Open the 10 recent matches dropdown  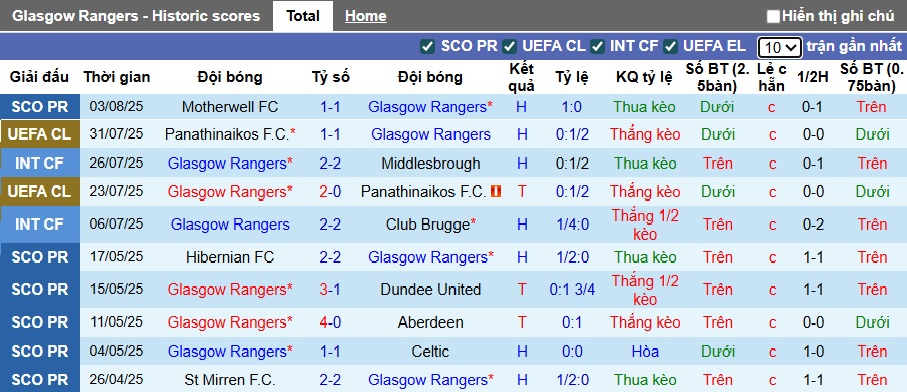point(780,47)
